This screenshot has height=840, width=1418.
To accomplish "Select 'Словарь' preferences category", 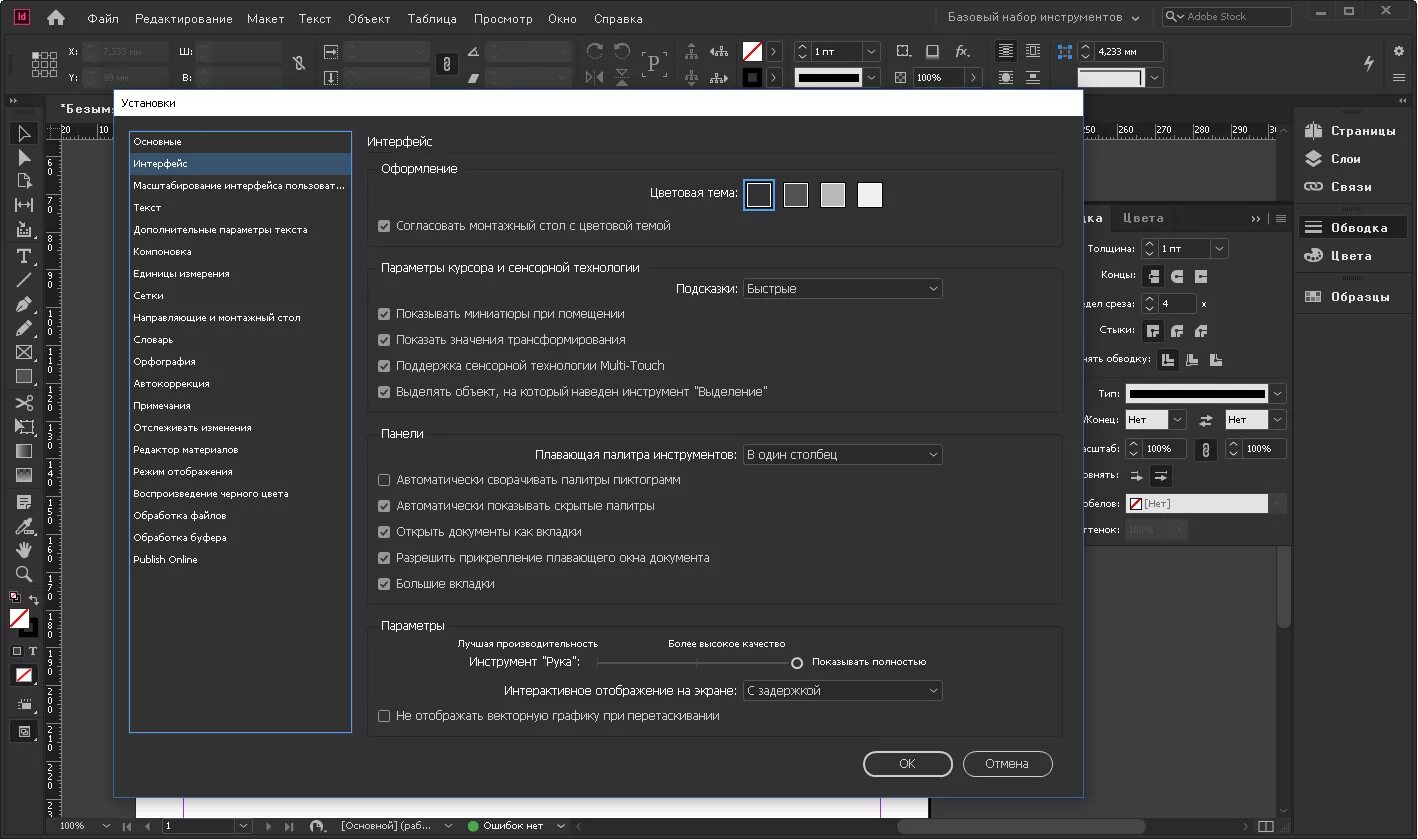I will pyautogui.click(x=240, y=340).
